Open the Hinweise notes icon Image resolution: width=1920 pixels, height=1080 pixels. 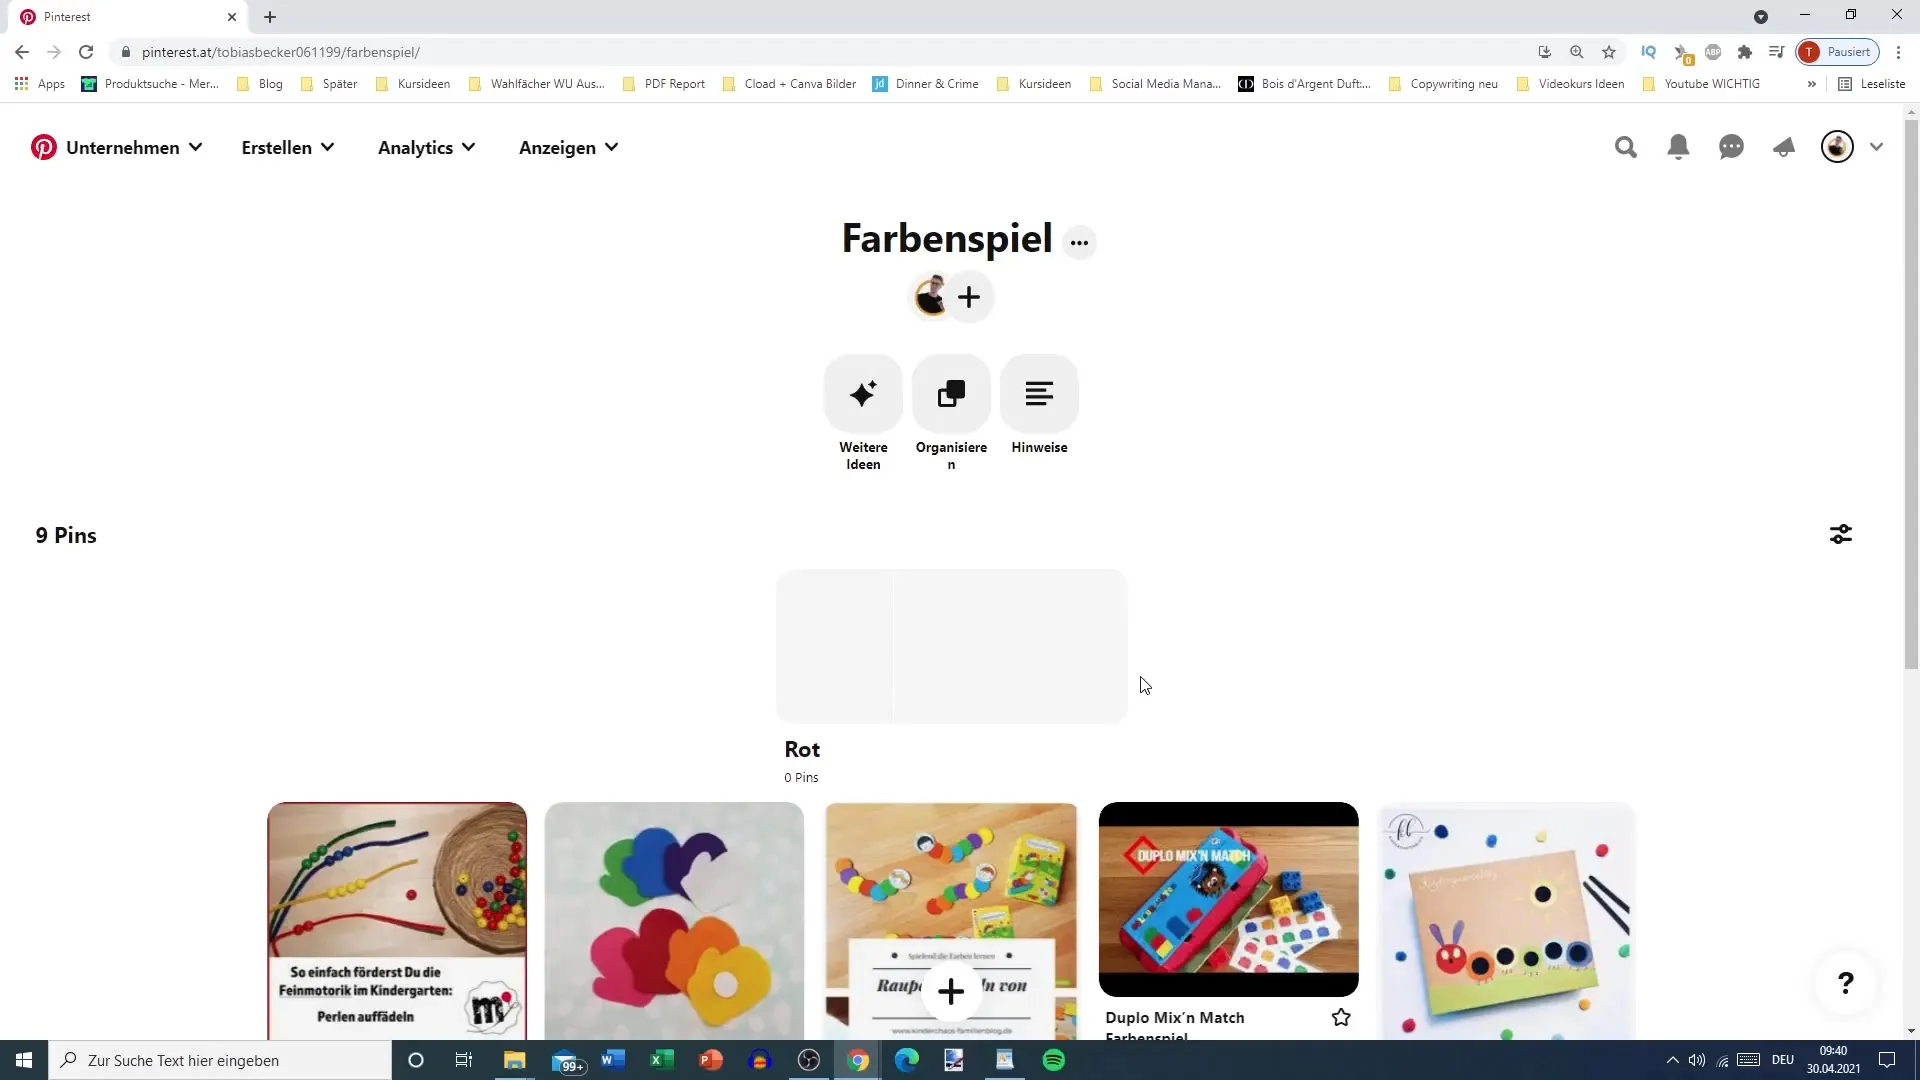[1039, 393]
